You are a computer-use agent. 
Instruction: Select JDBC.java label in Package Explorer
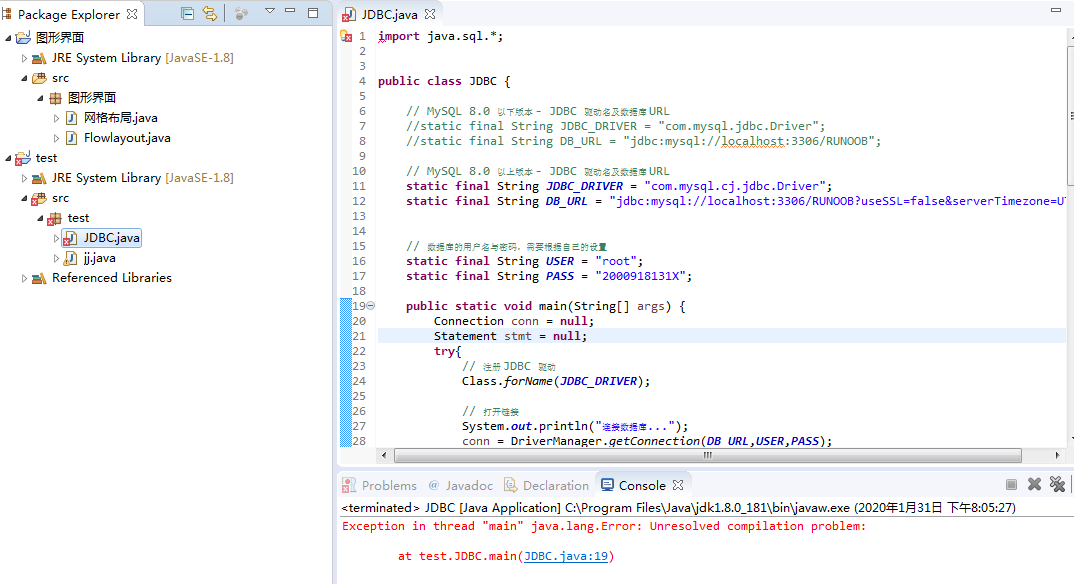coord(112,238)
